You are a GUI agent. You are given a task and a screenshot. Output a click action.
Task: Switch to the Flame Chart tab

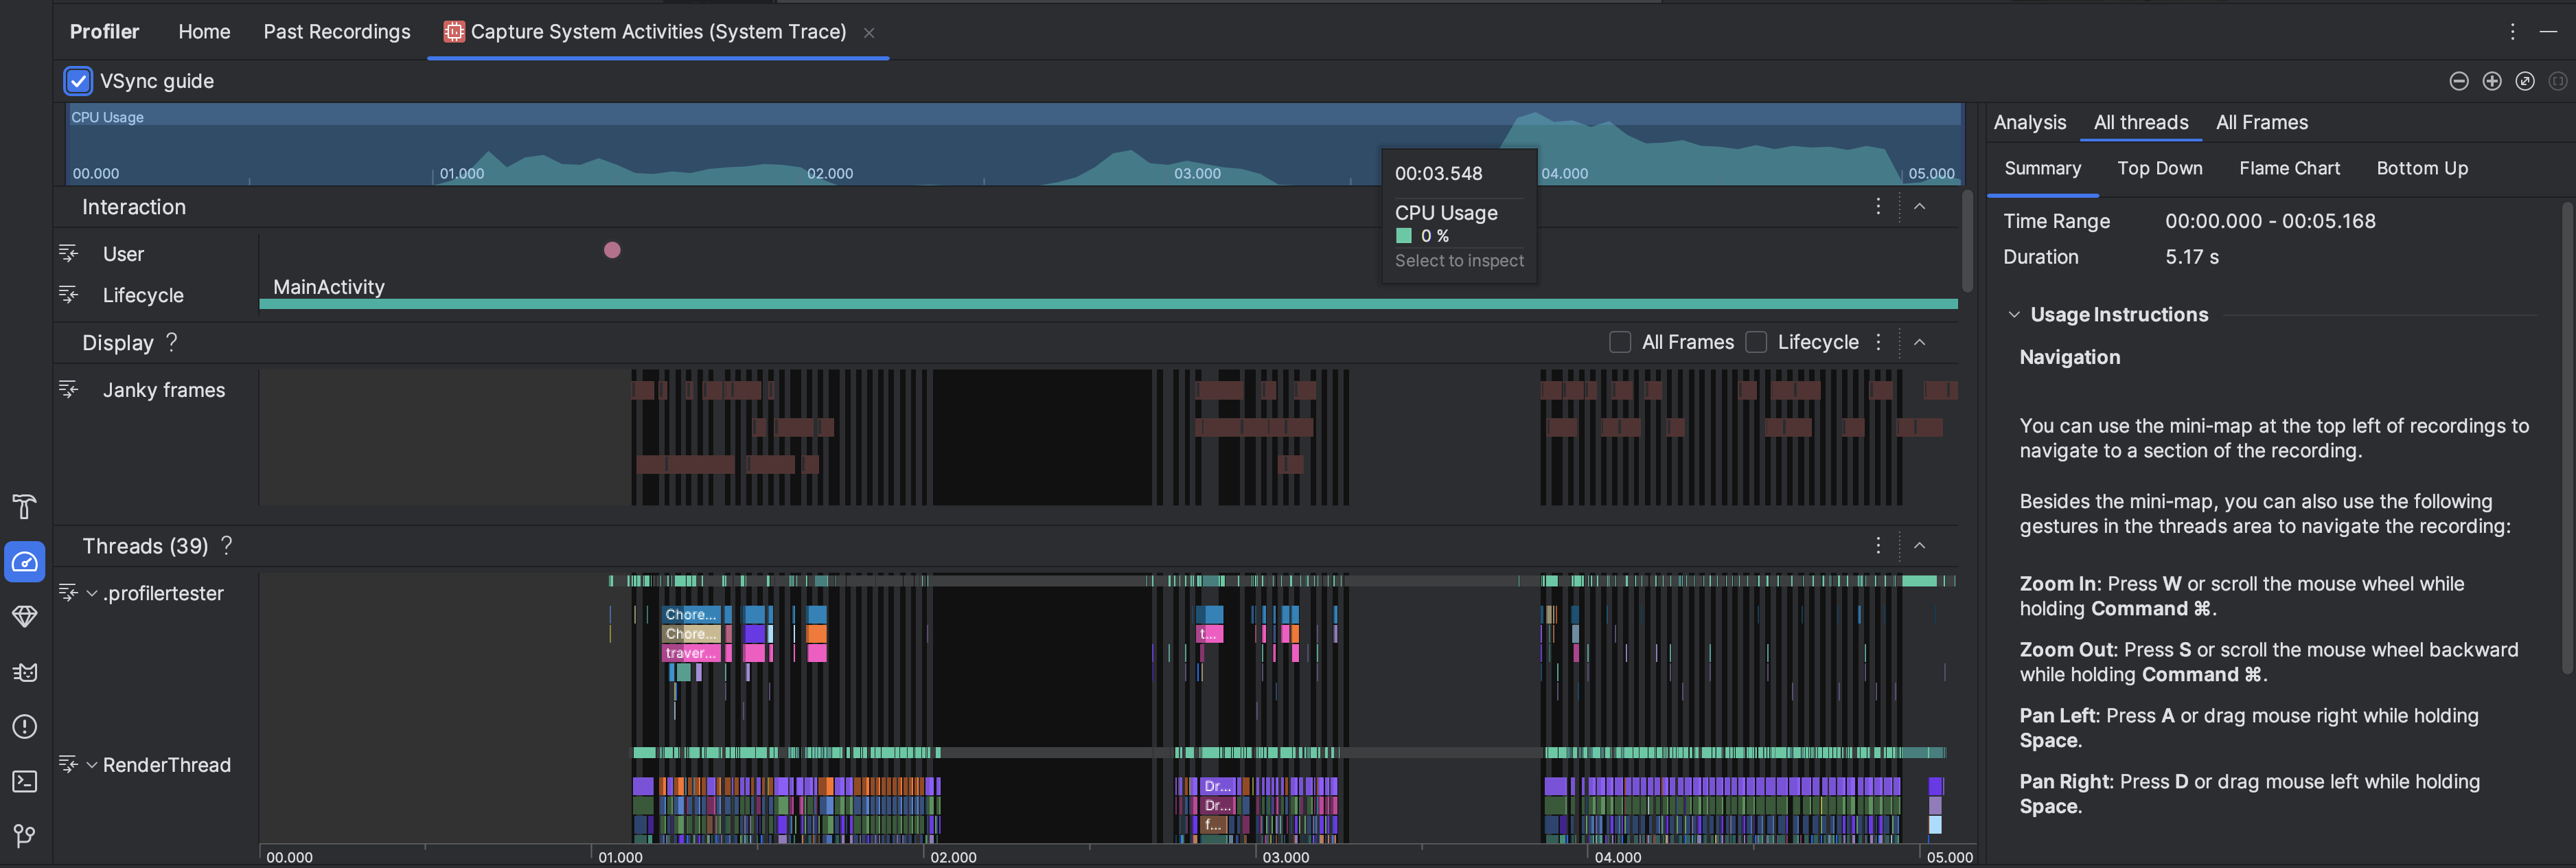(2289, 168)
